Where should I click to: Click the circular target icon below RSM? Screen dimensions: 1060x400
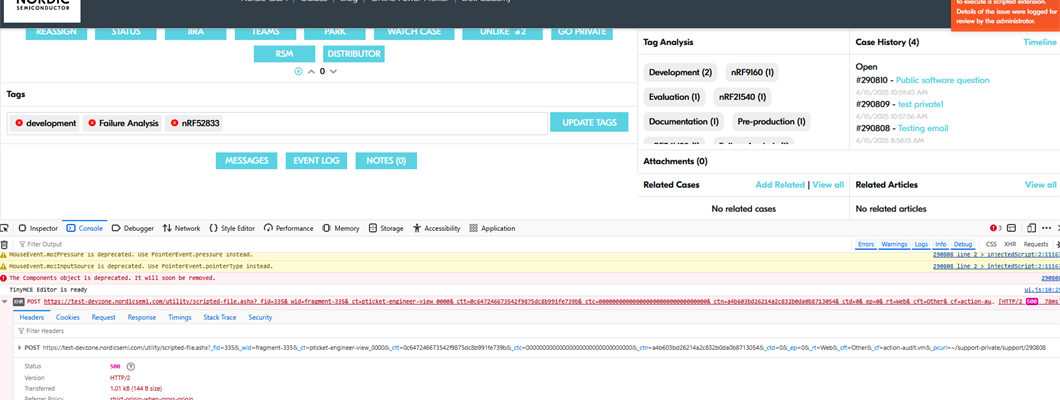tap(298, 71)
